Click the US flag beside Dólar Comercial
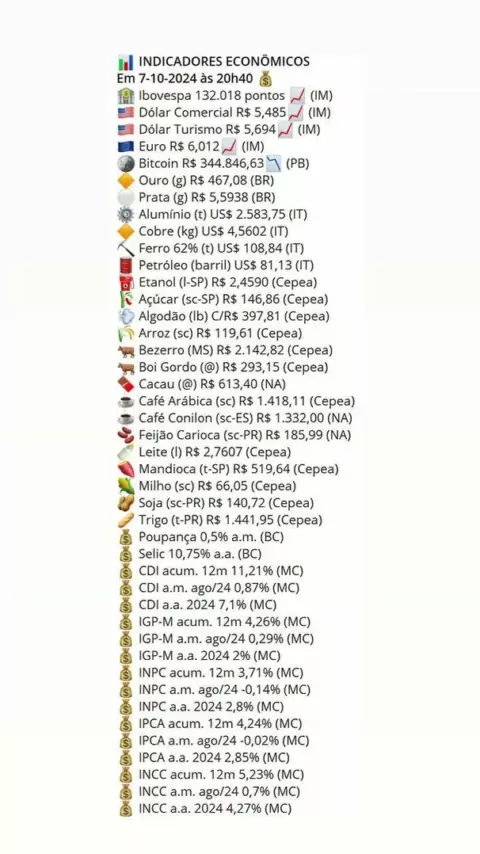Screen dimensions: 480x854 125,113
